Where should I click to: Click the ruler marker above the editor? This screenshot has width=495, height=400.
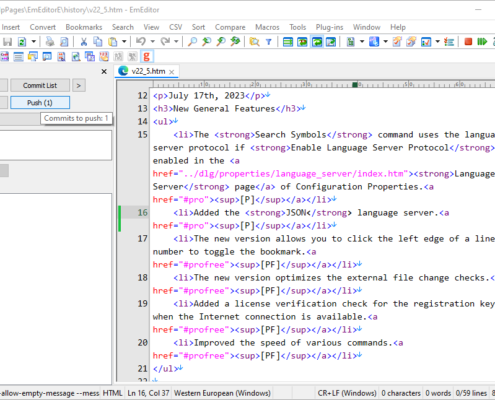[x=355, y=85]
